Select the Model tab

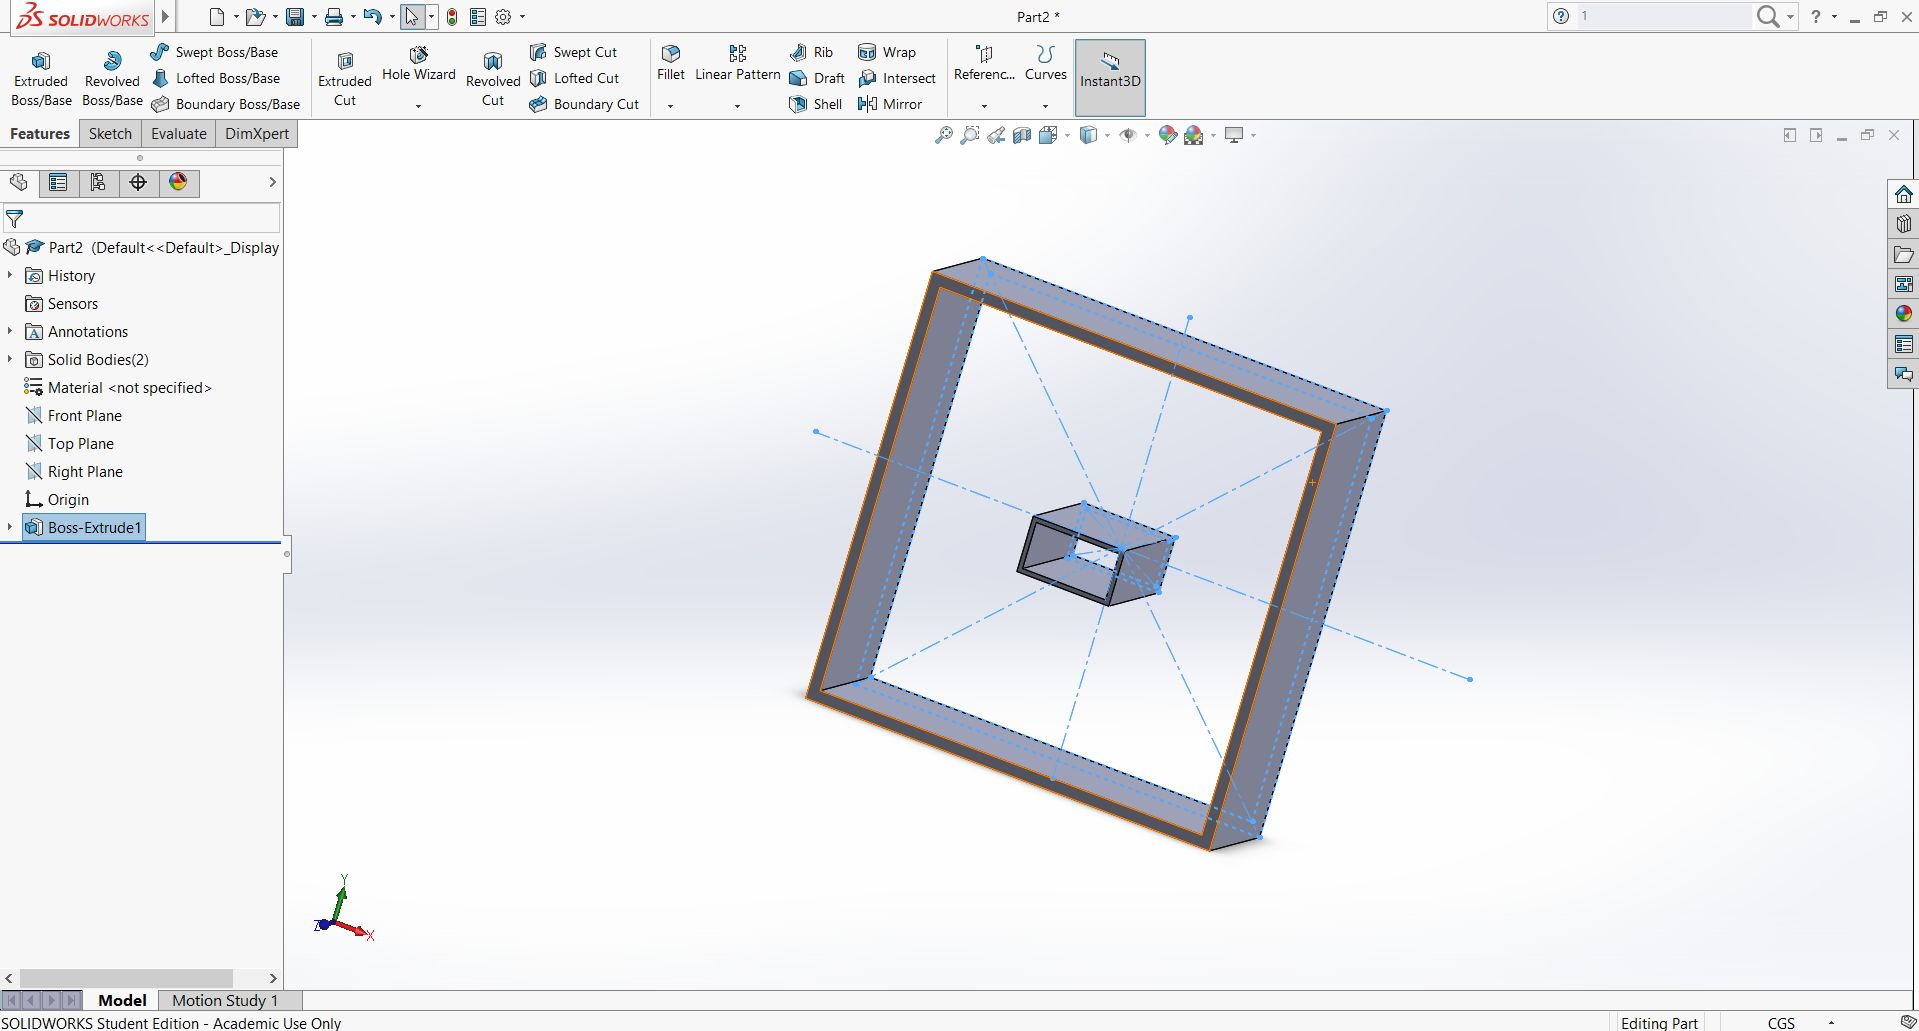tap(122, 1000)
